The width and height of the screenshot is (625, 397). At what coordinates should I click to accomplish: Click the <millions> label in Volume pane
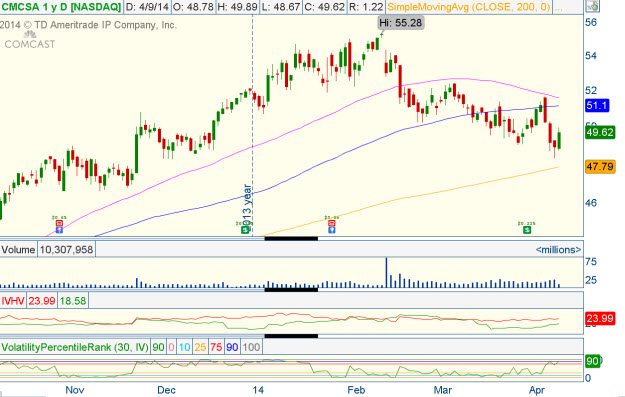(x=558, y=250)
